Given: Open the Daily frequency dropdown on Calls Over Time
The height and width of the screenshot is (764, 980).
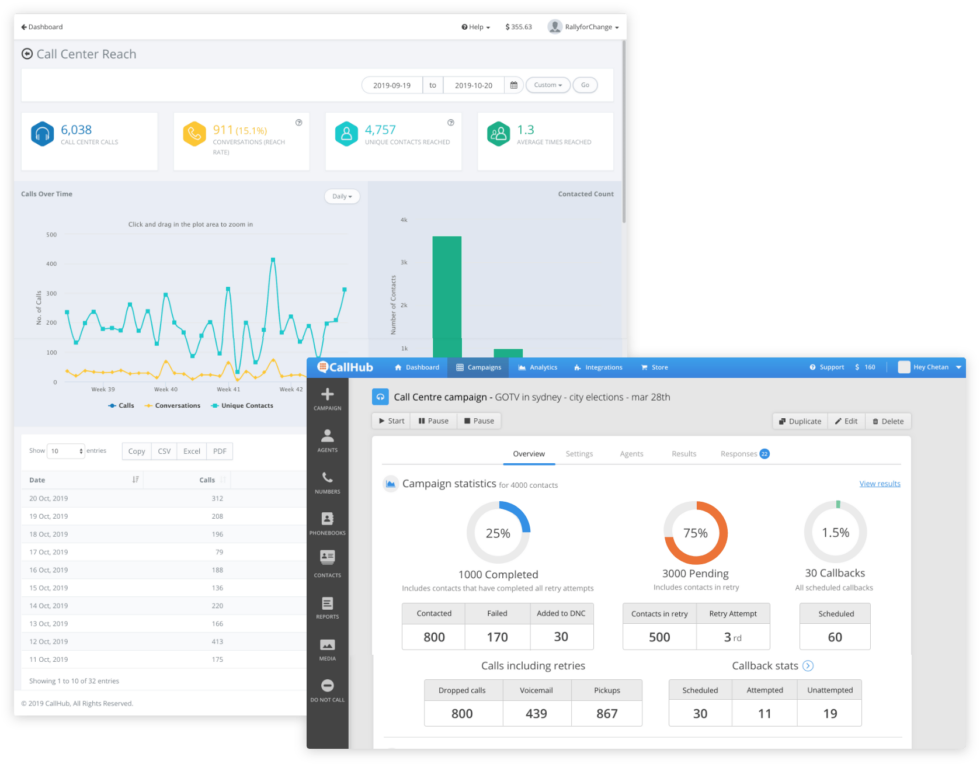Looking at the screenshot, I should (x=341, y=196).
